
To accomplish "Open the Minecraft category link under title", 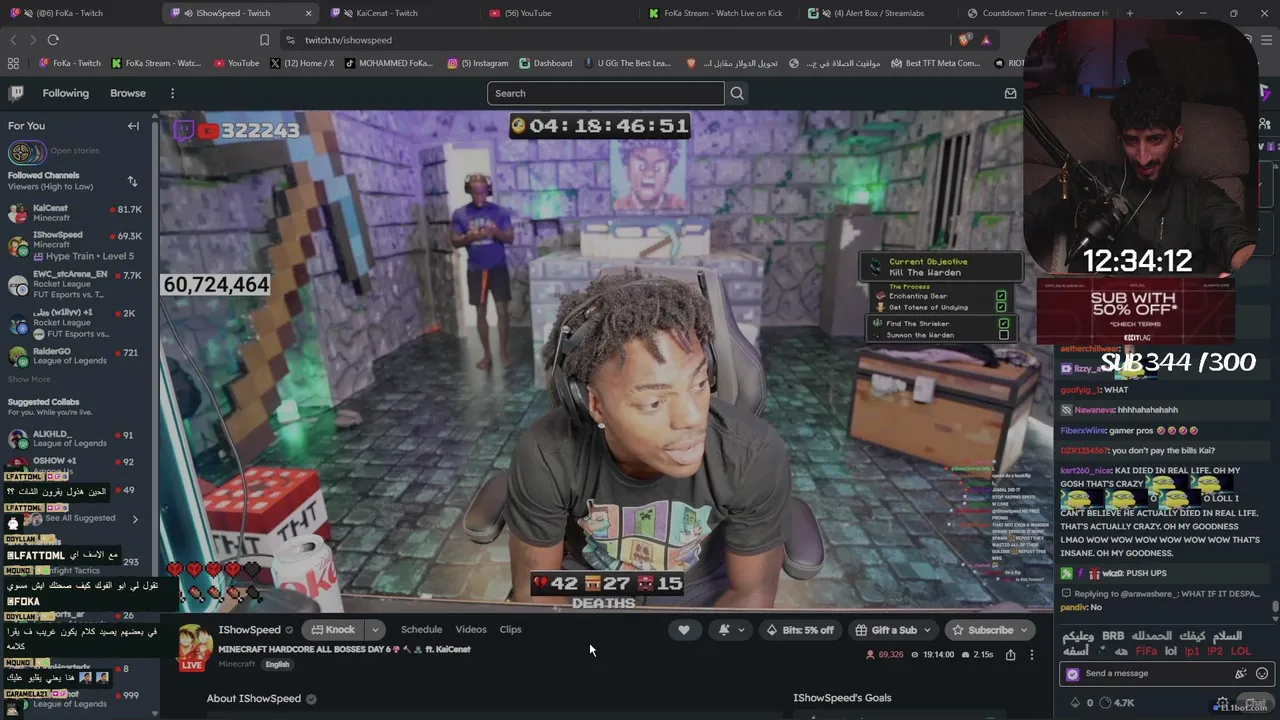I will point(236,664).
